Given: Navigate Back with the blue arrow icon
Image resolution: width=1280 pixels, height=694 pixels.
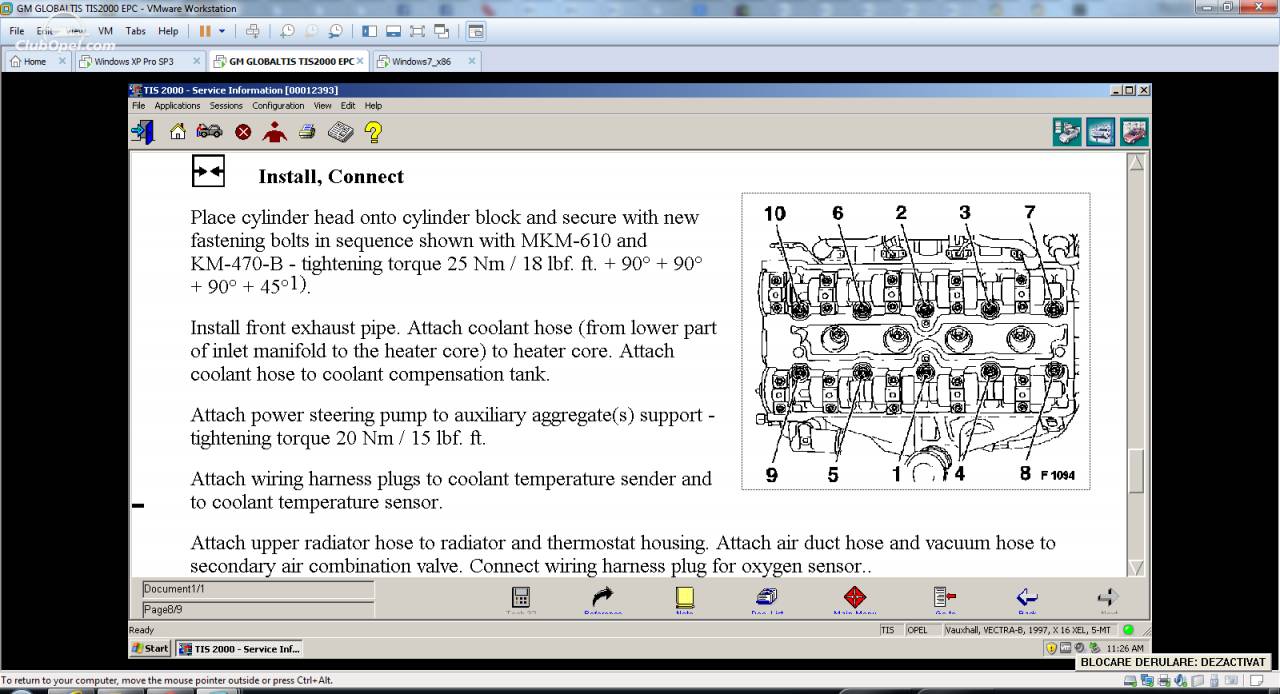Looking at the screenshot, I should [1027, 599].
